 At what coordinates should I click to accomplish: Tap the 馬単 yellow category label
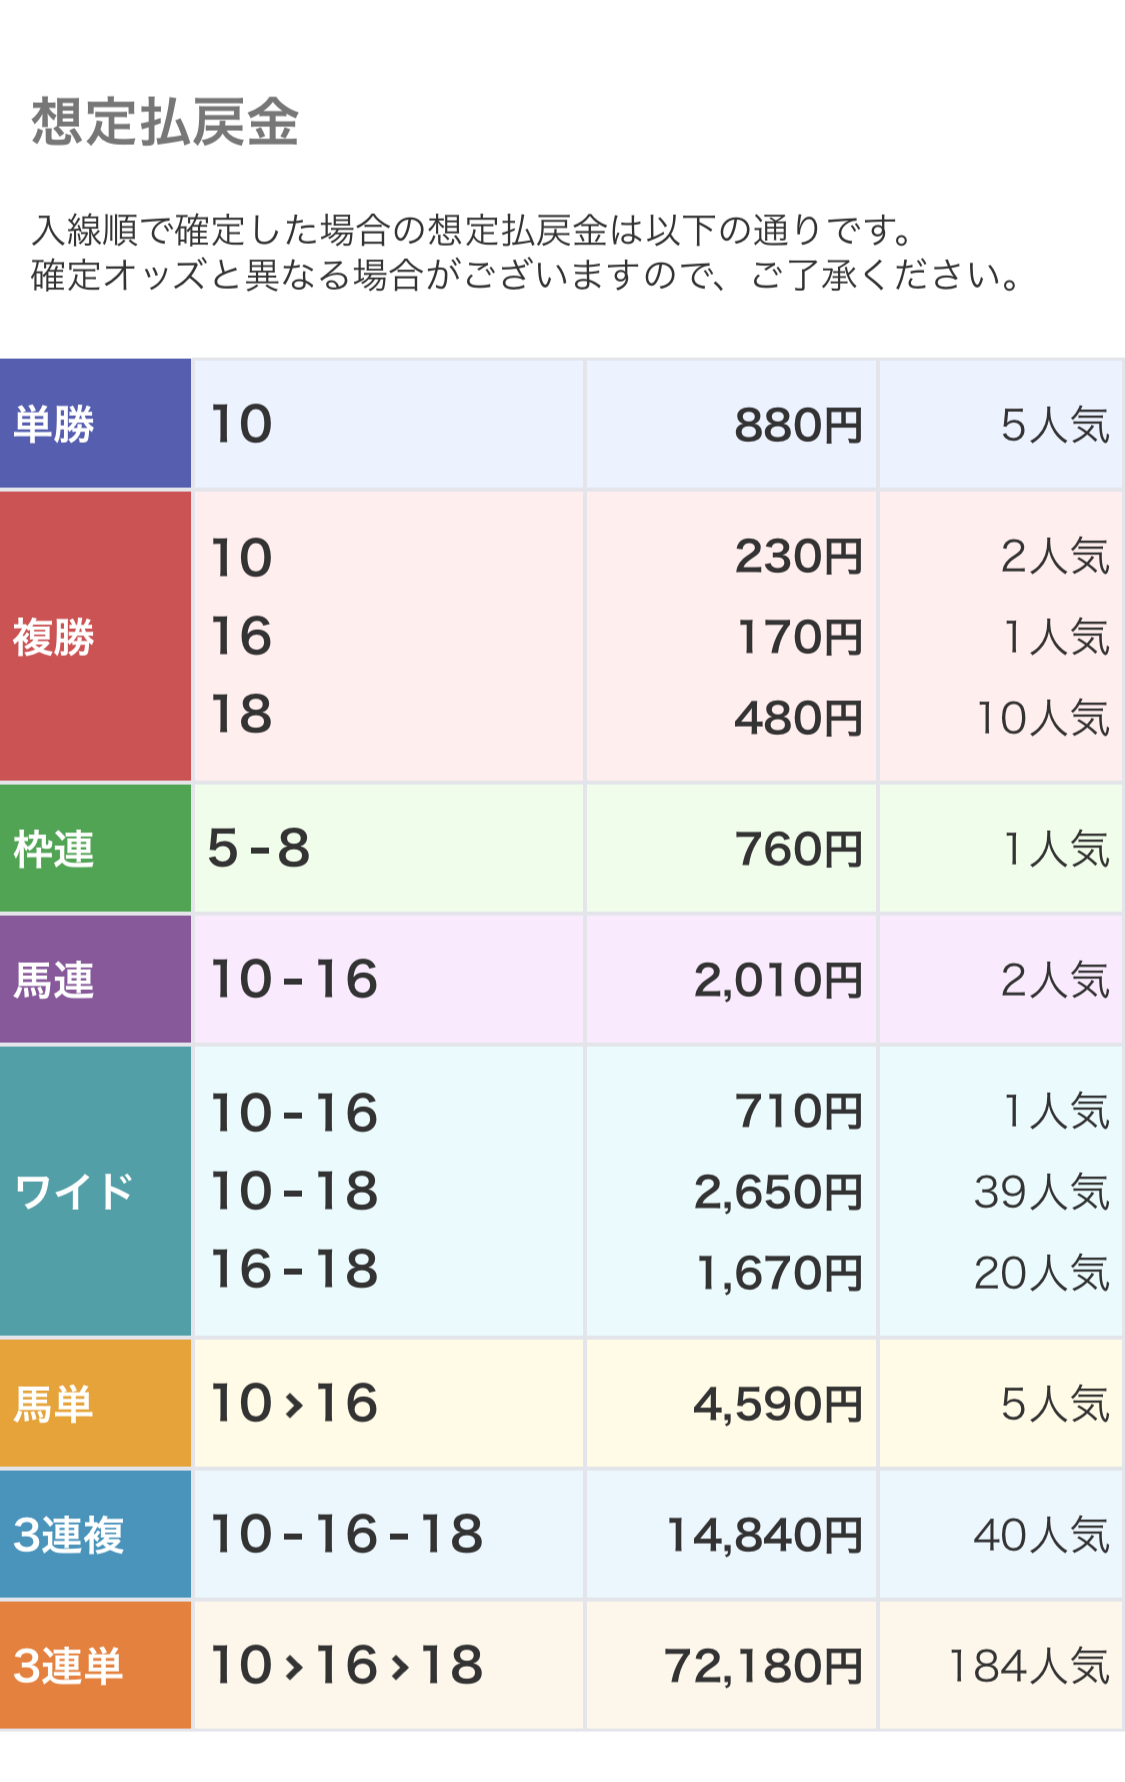click(95, 1404)
